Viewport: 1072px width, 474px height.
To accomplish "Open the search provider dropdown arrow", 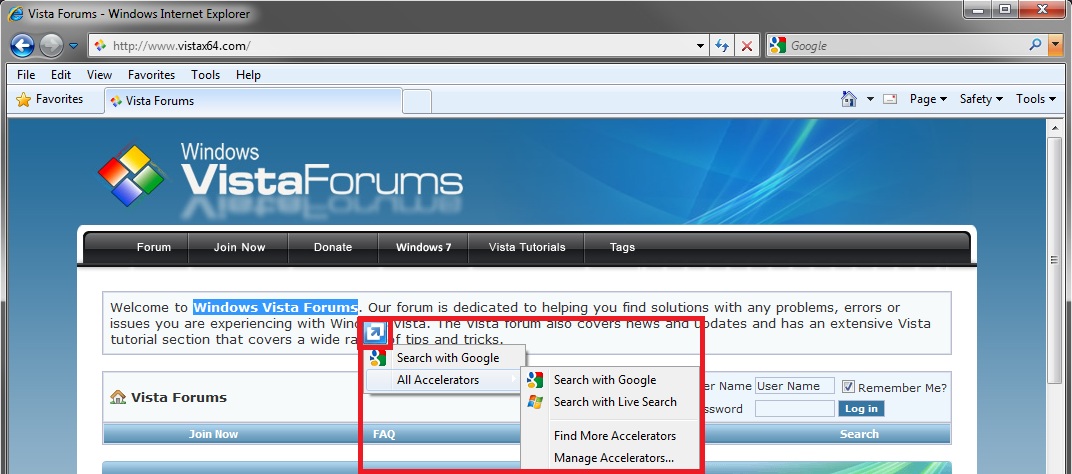I will click(1055, 46).
